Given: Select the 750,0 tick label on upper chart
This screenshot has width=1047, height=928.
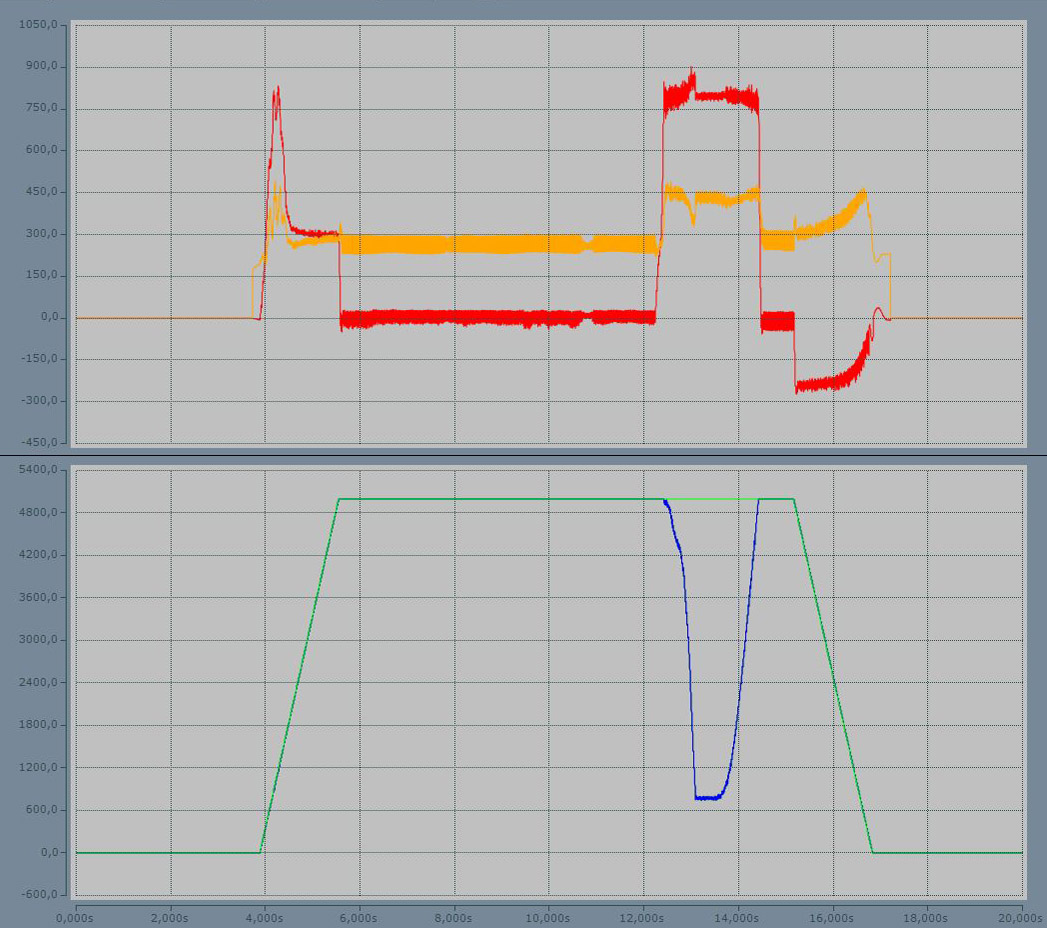Looking at the screenshot, I should (42, 108).
